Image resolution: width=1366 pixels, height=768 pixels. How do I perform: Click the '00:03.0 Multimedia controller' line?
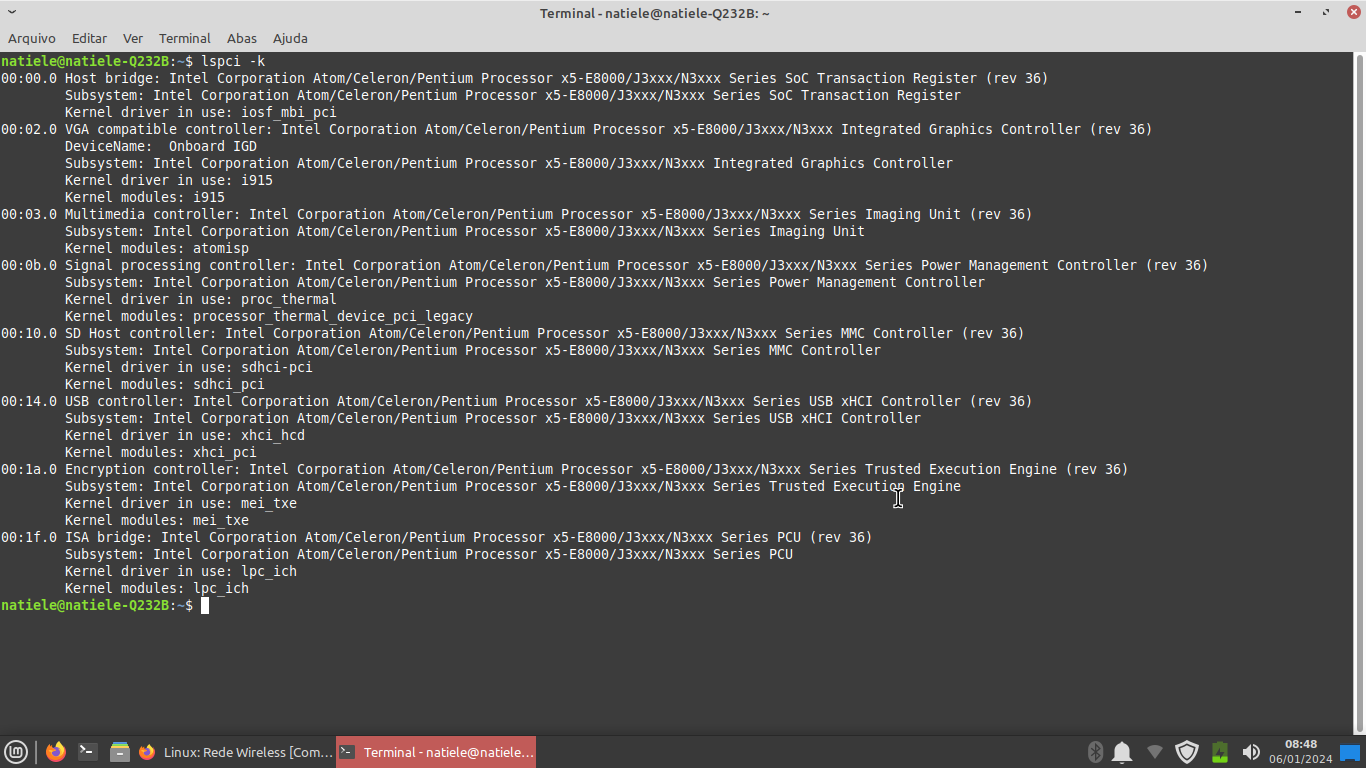(x=516, y=214)
